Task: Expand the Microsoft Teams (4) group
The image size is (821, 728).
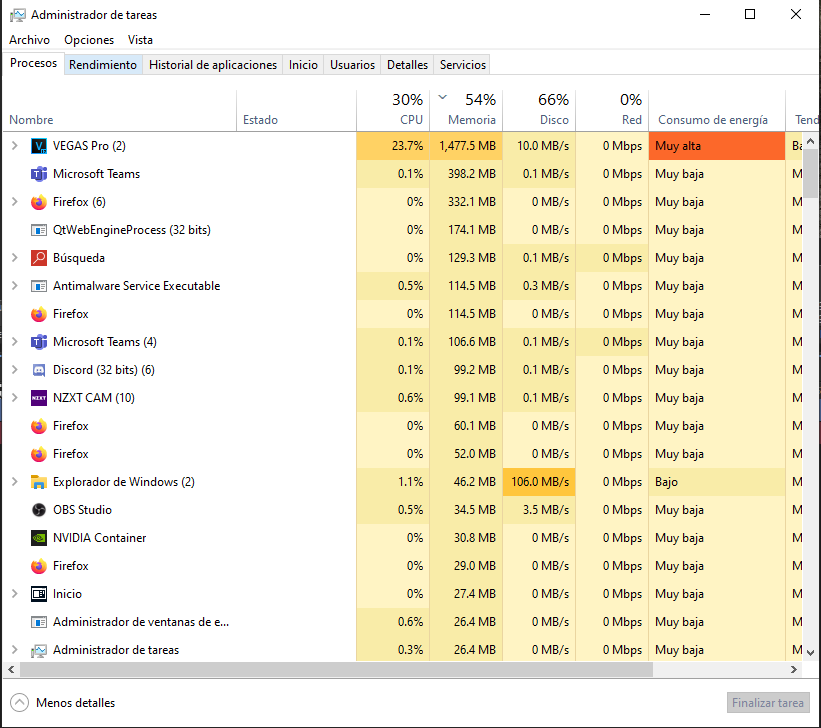Action: [15, 341]
